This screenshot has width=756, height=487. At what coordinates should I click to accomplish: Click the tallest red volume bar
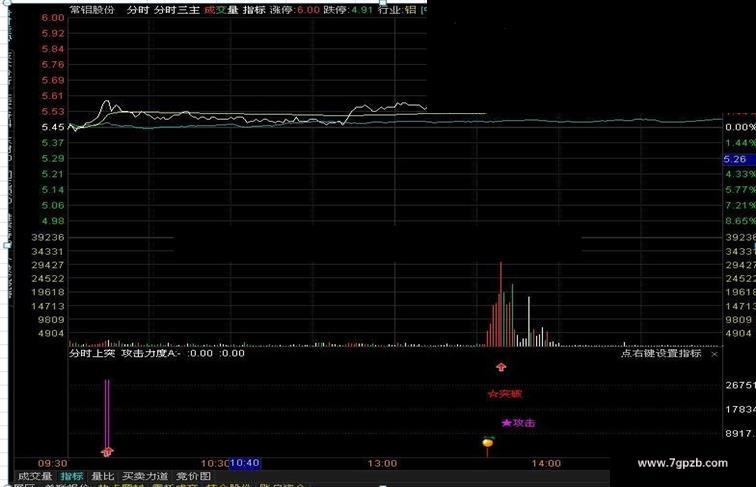click(501, 304)
